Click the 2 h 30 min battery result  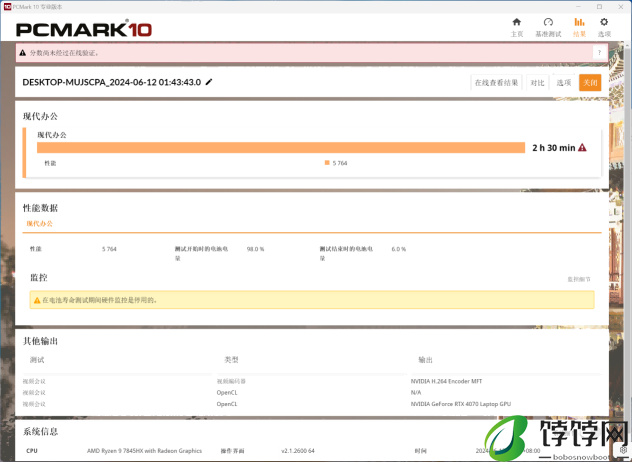(x=553, y=148)
